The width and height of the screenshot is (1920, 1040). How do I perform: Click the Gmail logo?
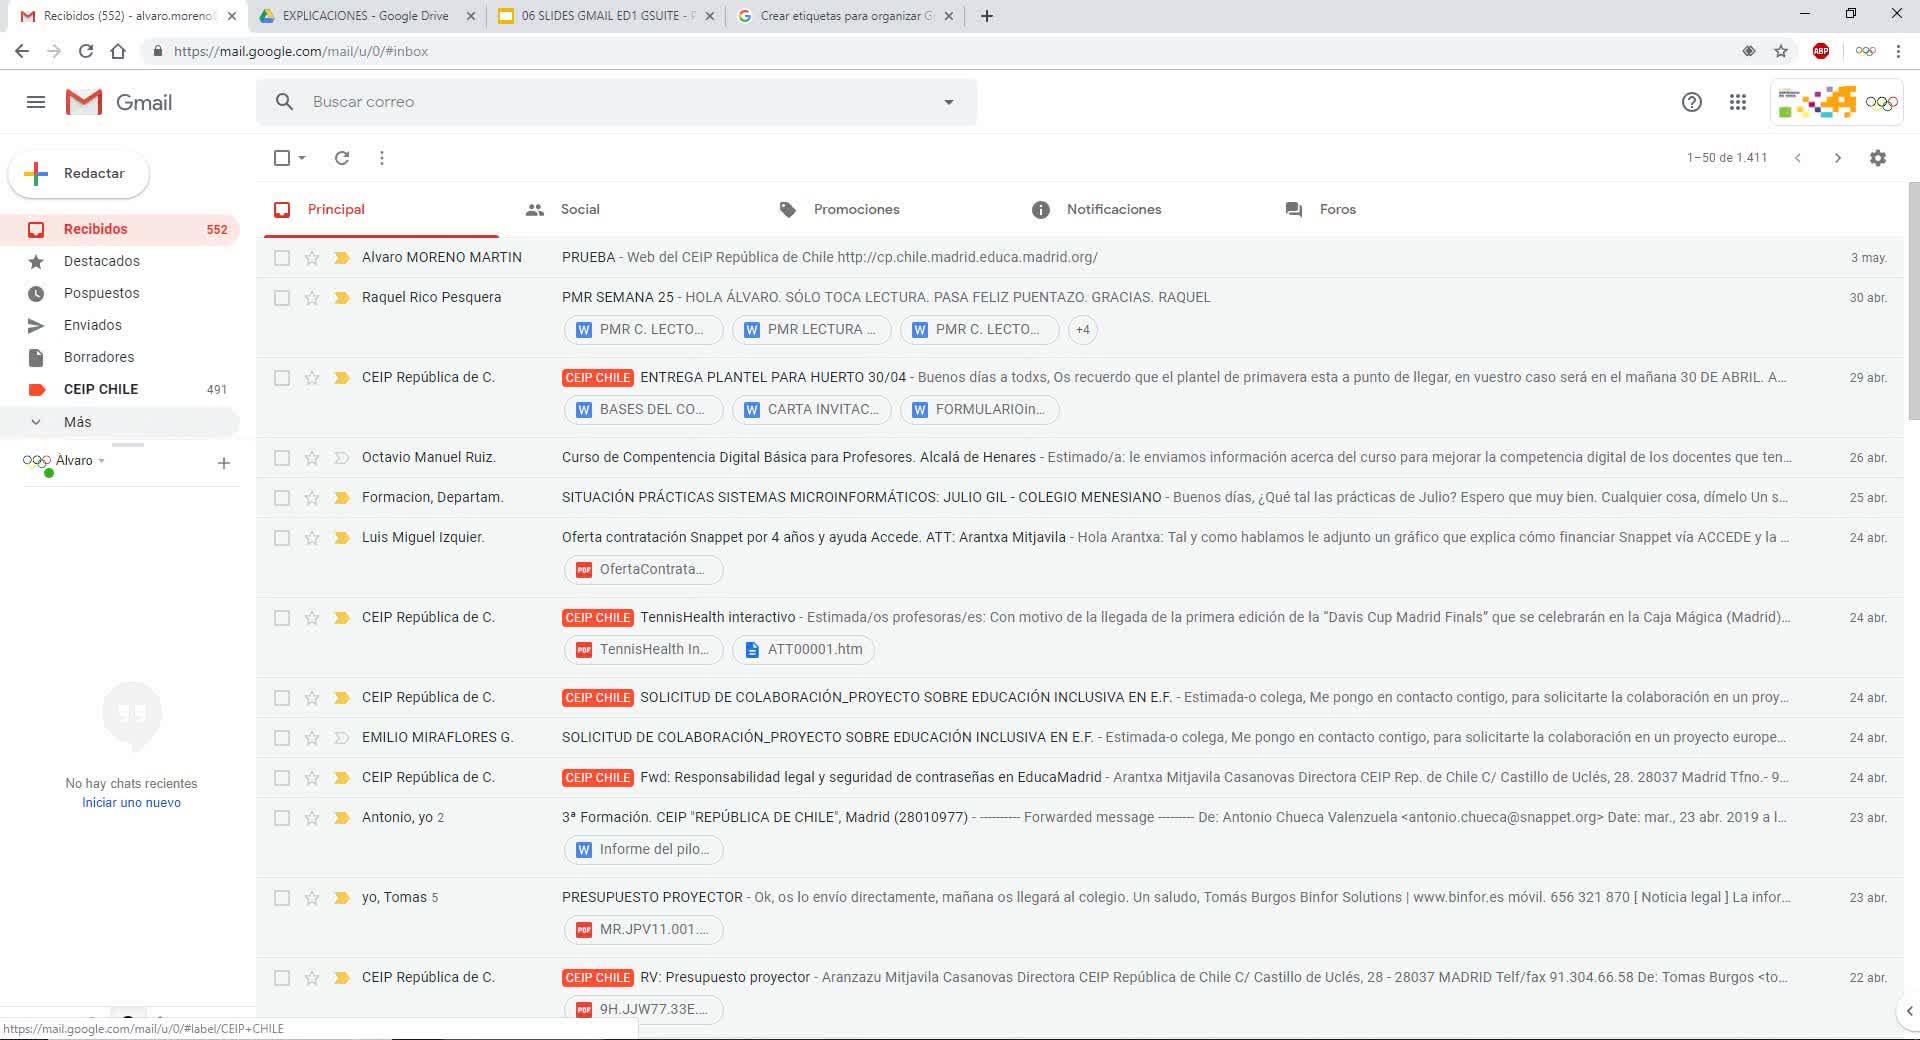pos(119,102)
